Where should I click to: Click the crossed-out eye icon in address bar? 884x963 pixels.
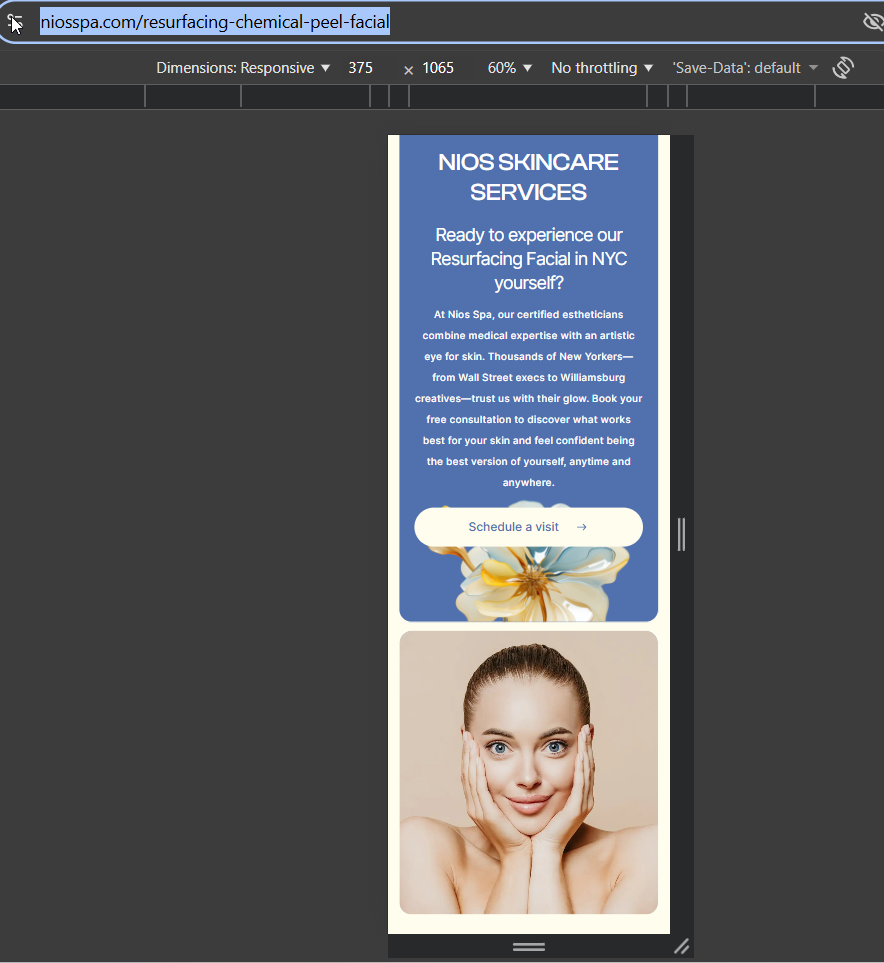coord(872,22)
